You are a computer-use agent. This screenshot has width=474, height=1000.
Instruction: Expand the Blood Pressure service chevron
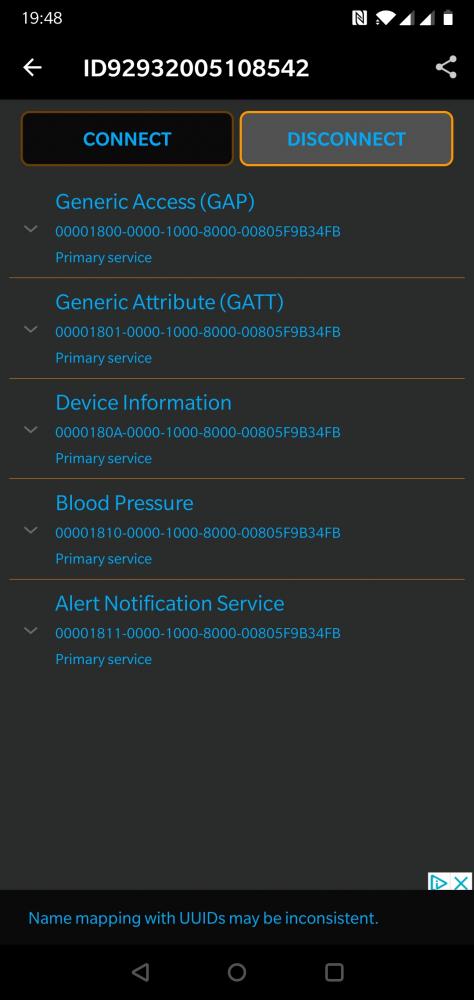(x=31, y=529)
